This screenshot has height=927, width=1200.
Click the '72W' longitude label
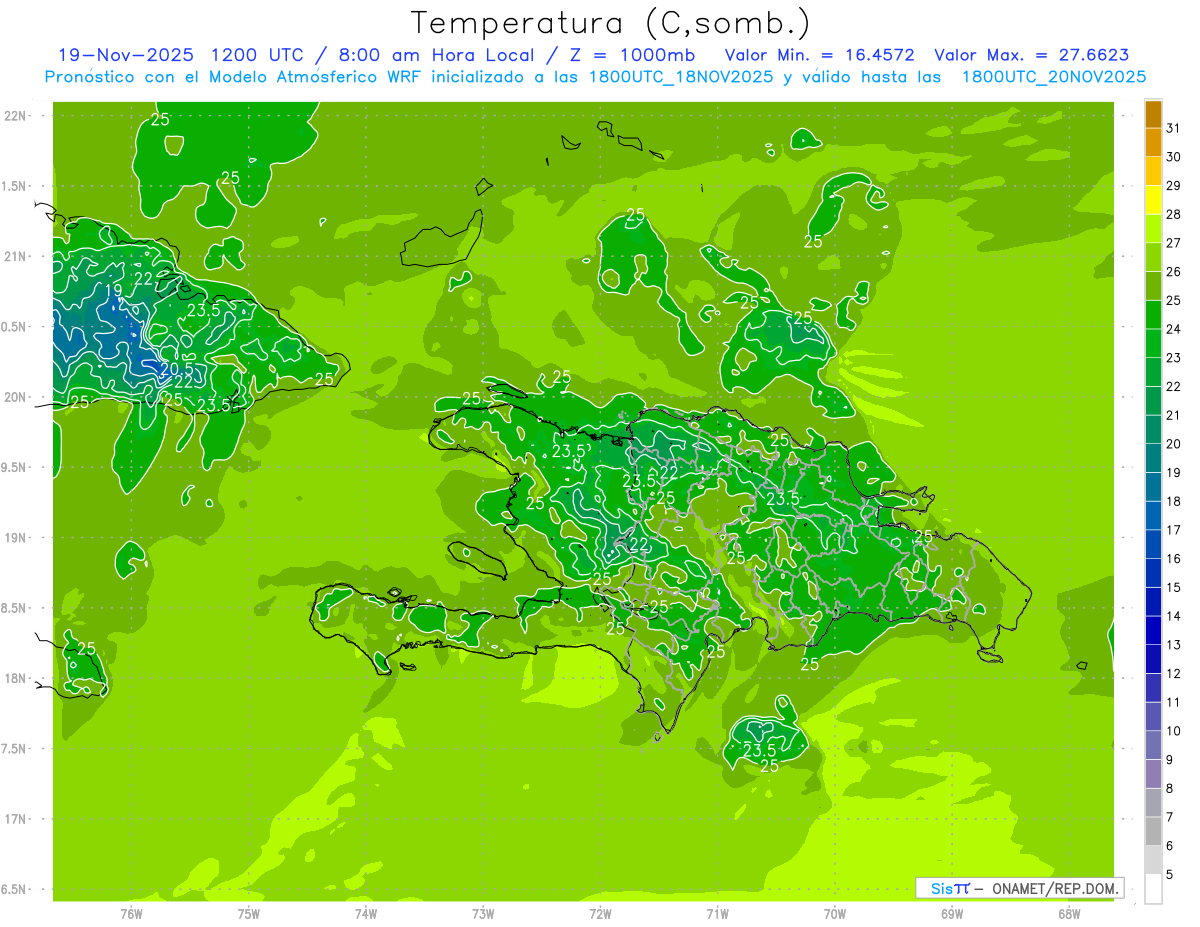point(600,913)
